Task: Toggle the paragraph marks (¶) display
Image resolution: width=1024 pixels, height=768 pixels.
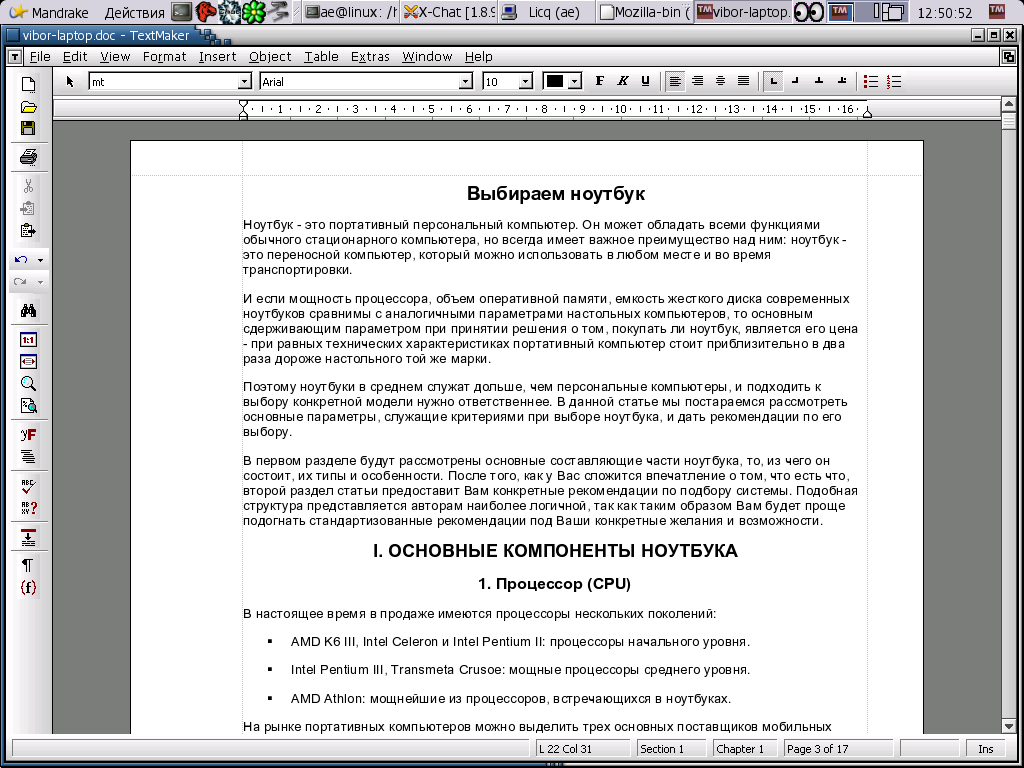Action: click(28, 565)
